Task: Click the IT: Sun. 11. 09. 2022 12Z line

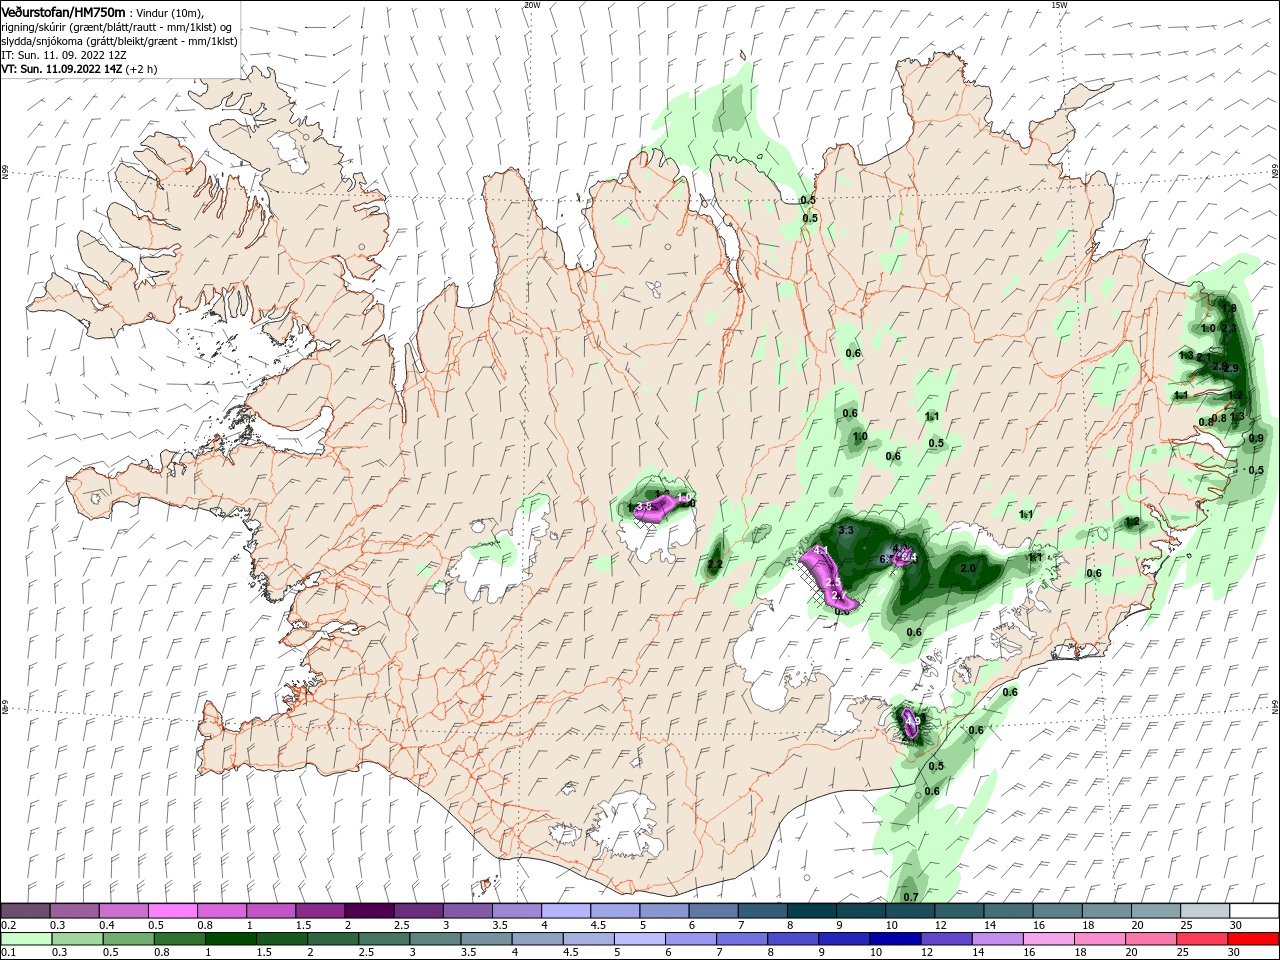Action: [66, 55]
